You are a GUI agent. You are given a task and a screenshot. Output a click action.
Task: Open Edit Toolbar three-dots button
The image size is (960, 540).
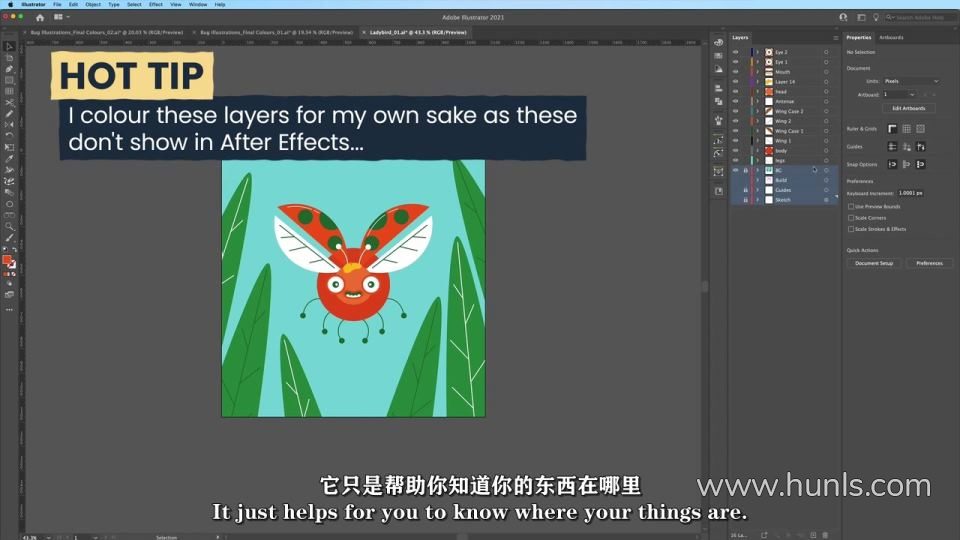tap(9, 310)
